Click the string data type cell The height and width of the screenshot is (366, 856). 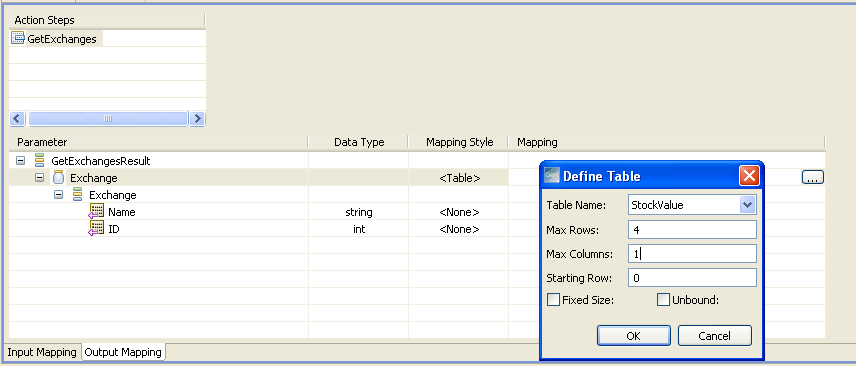pos(359,212)
